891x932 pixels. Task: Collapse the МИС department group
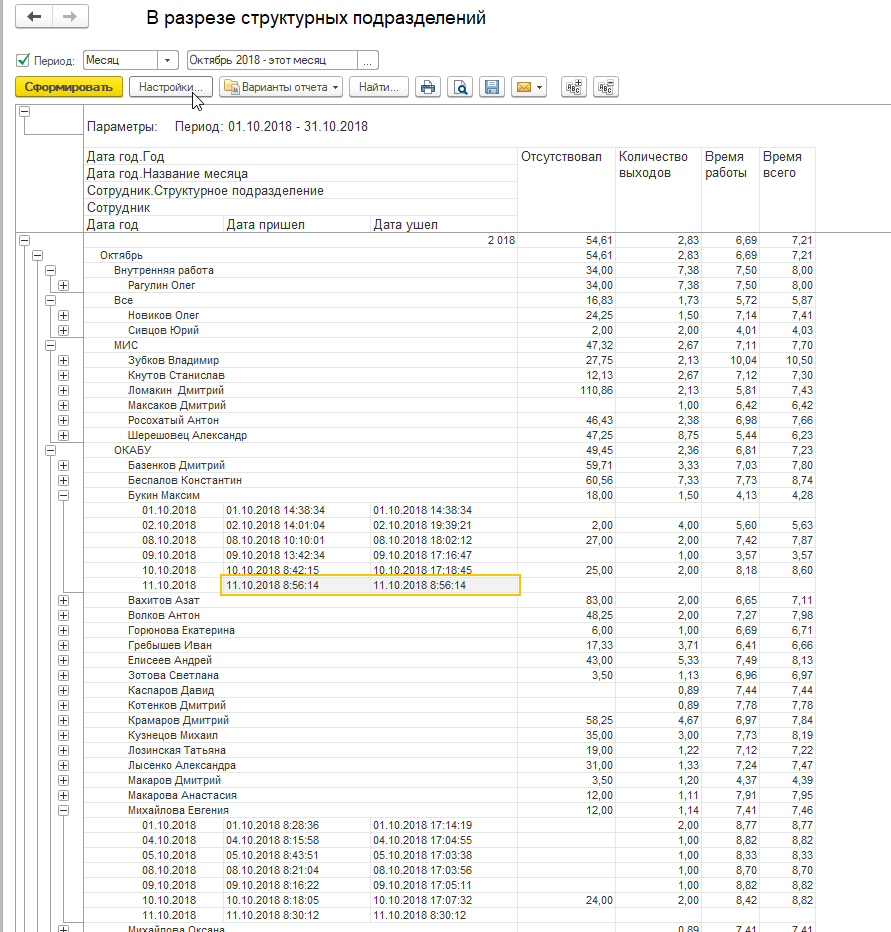tap(49, 345)
